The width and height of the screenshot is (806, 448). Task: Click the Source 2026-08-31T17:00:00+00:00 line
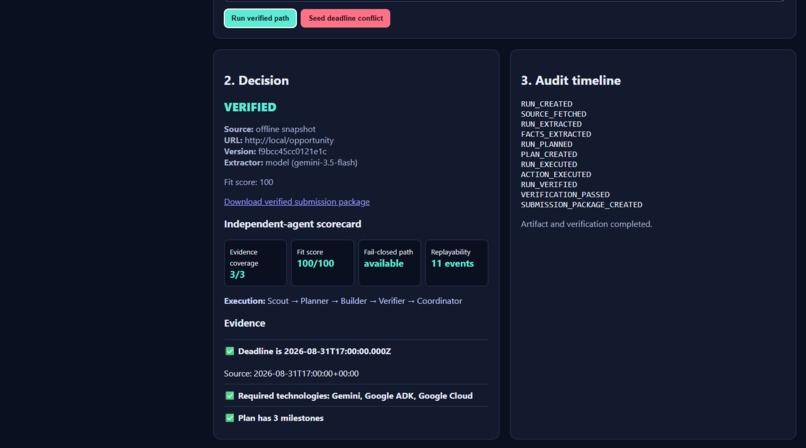coord(291,374)
